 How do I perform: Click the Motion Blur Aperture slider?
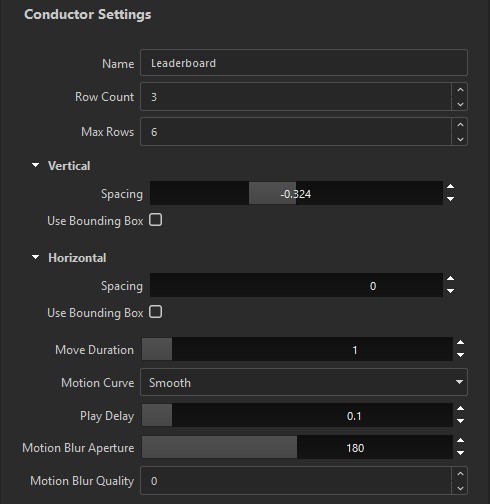[297, 447]
